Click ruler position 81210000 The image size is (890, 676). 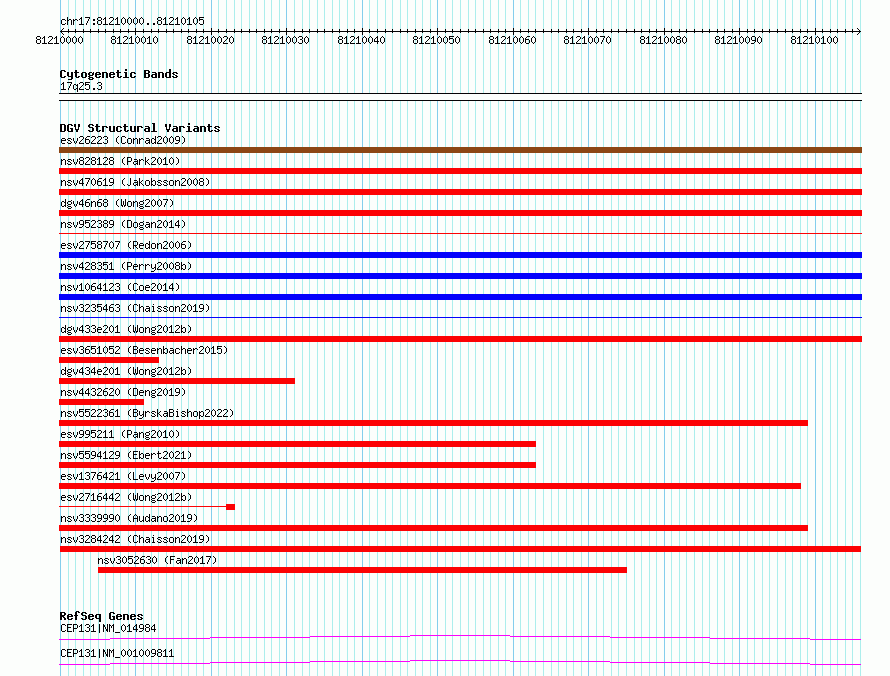(x=60, y=40)
